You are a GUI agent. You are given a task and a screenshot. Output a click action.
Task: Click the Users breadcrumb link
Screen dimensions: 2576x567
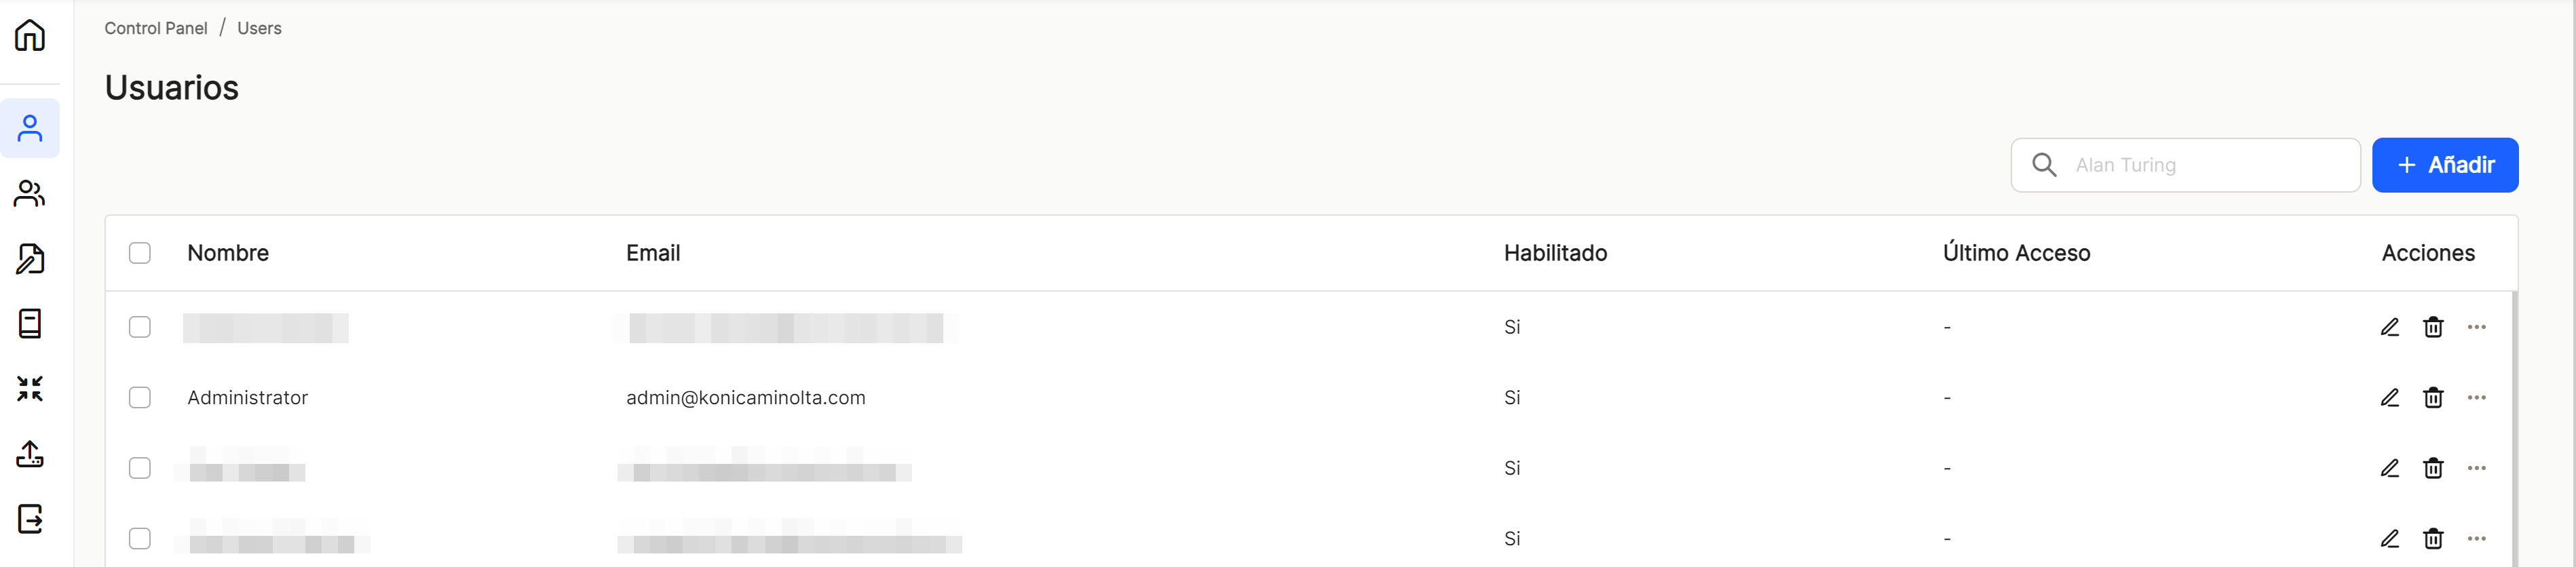pyautogui.click(x=259, y=28)
